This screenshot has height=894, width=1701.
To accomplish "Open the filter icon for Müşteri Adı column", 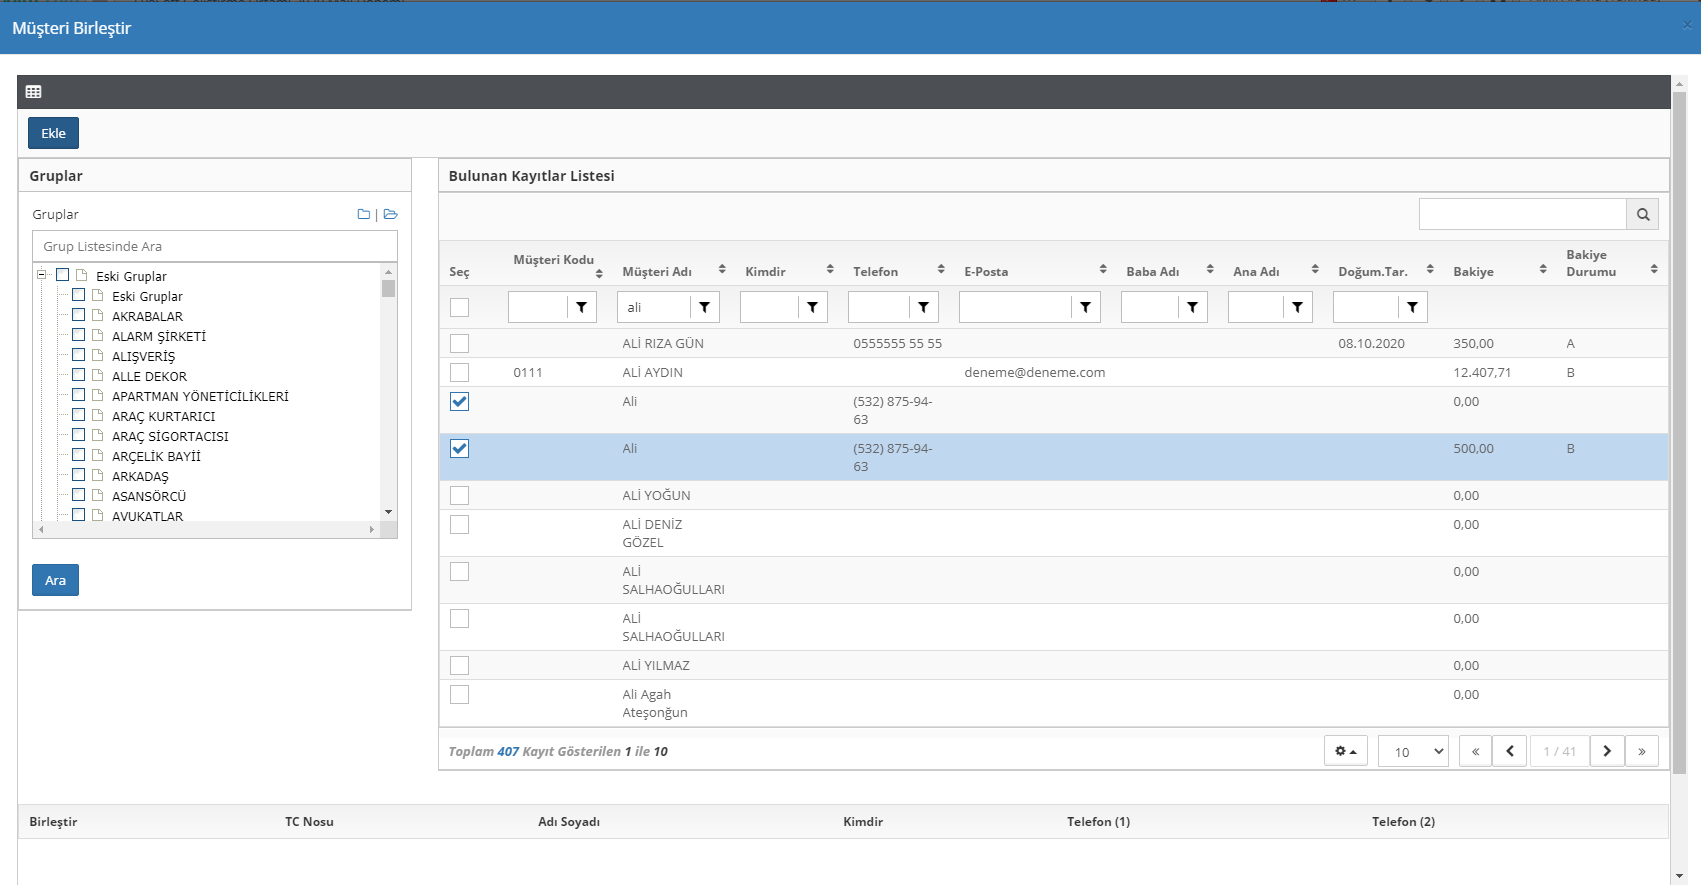I will (x=704, y=308).
